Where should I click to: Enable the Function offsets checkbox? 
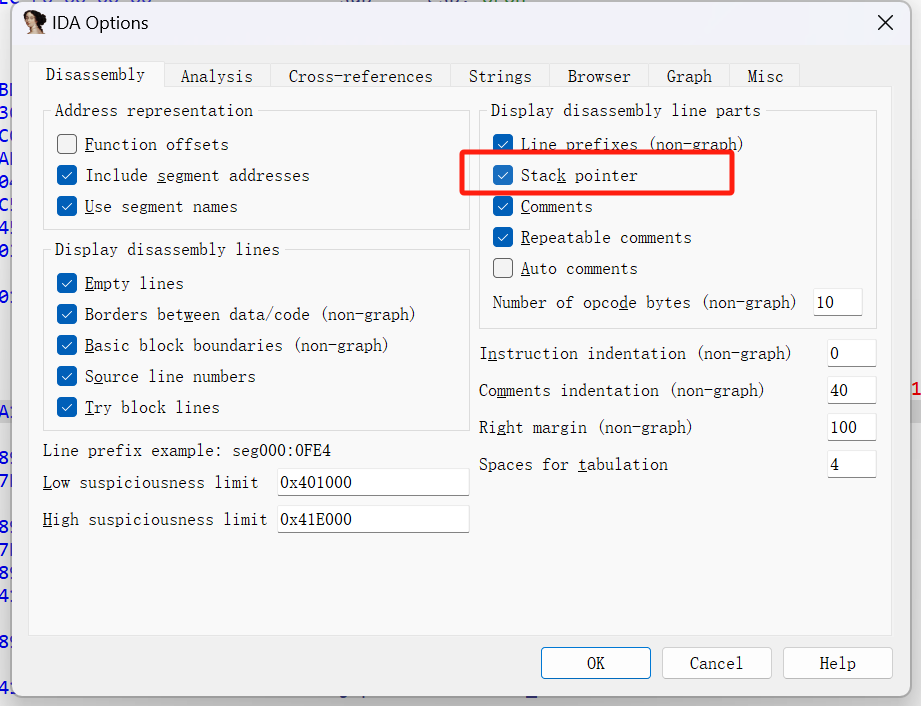[x=67, y=144]
